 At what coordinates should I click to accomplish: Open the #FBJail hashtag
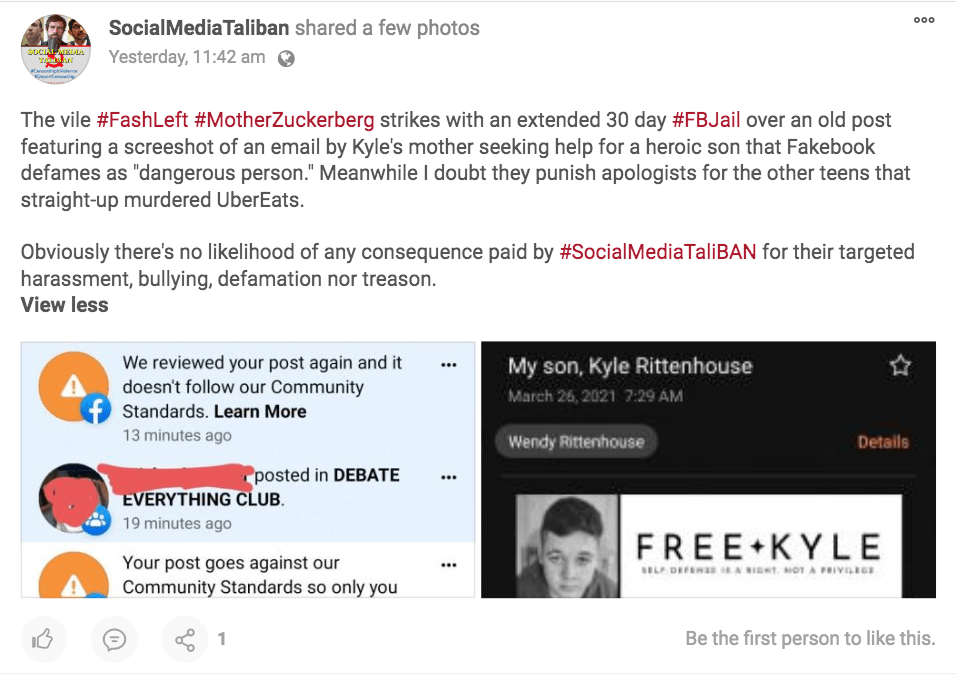[706, 120]
